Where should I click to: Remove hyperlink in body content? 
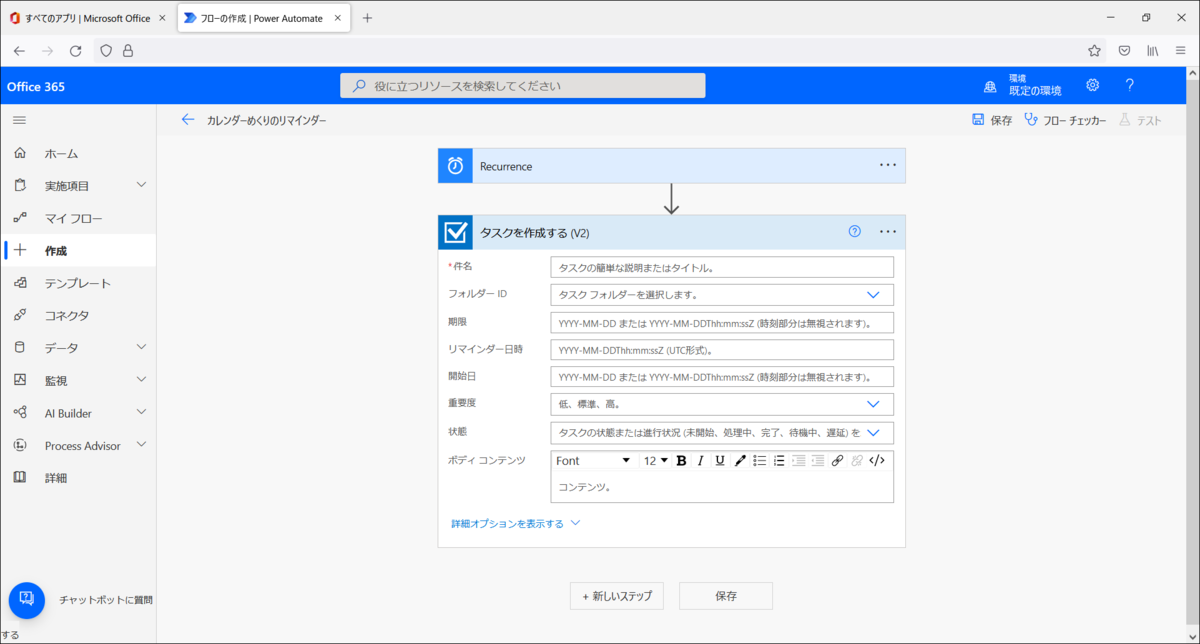[x=857, y=461]
